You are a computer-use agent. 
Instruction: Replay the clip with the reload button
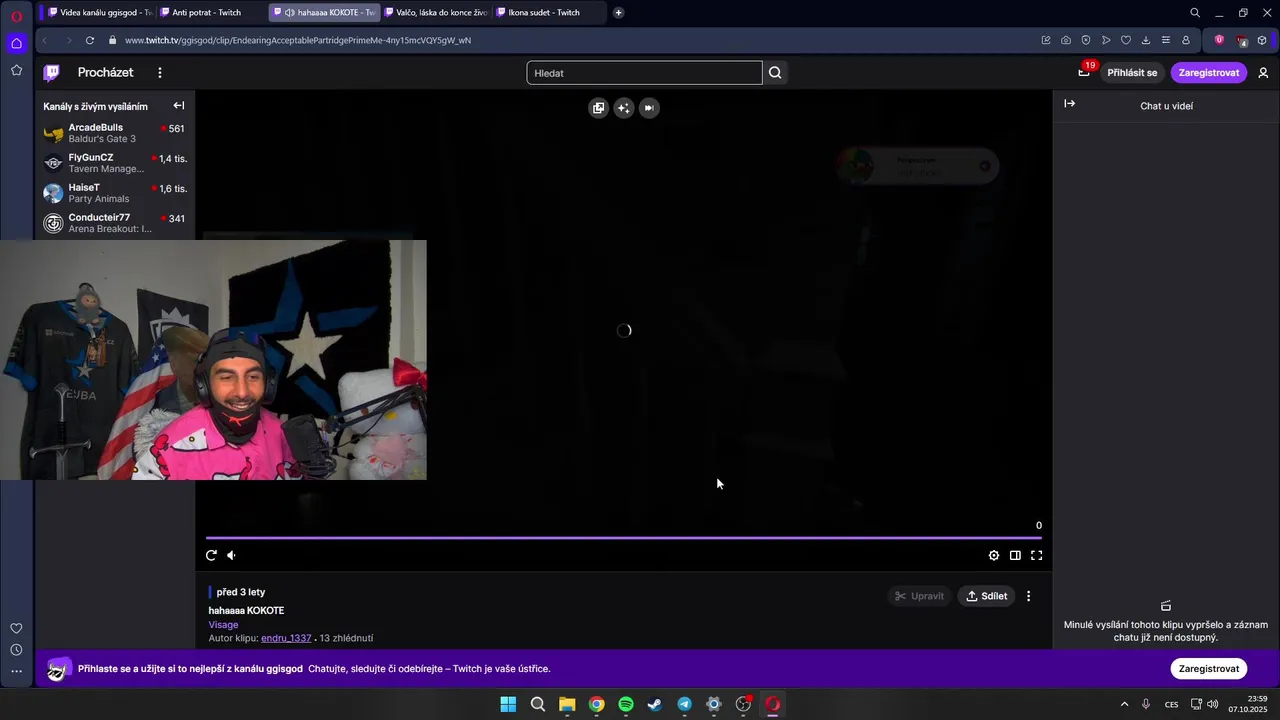(211, 555)
